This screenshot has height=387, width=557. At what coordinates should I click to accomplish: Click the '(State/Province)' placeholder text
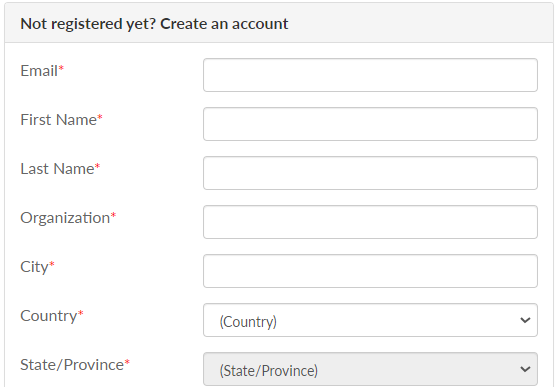coord(269,371)
